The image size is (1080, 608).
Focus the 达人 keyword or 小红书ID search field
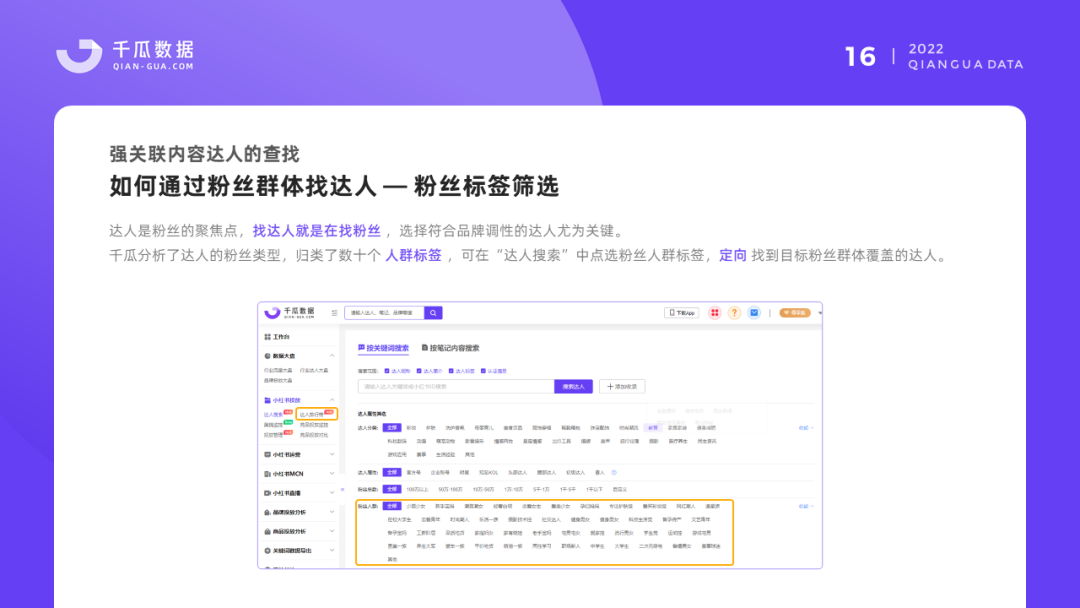456,387
